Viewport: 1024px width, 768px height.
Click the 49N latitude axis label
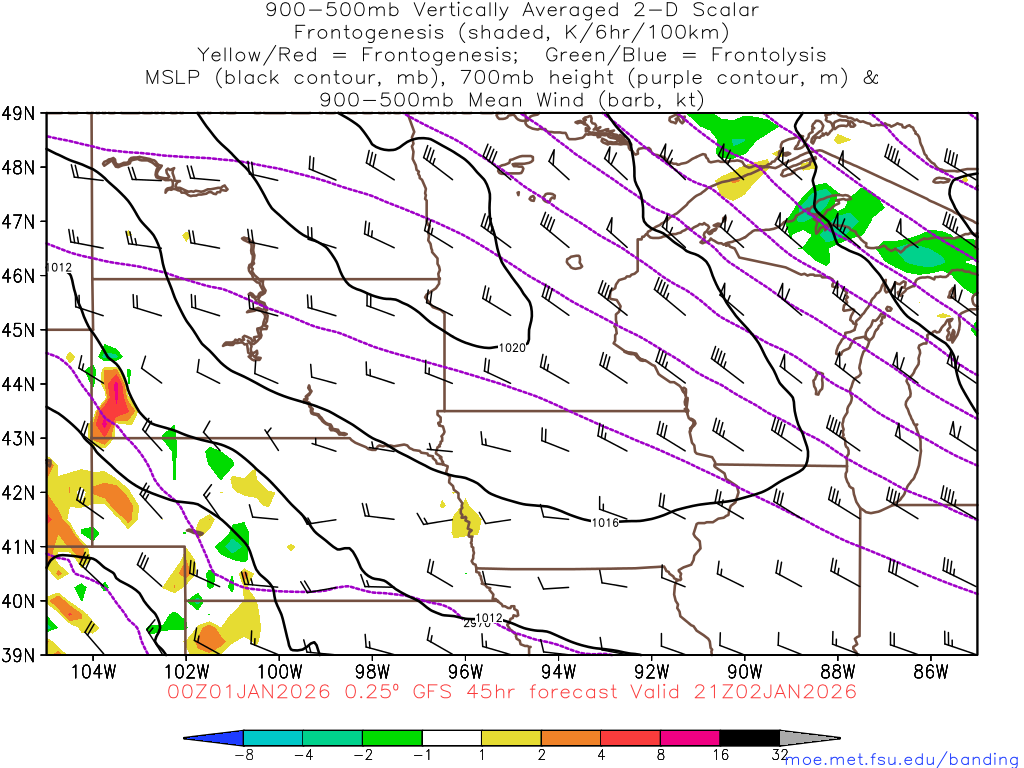(22, 113)
